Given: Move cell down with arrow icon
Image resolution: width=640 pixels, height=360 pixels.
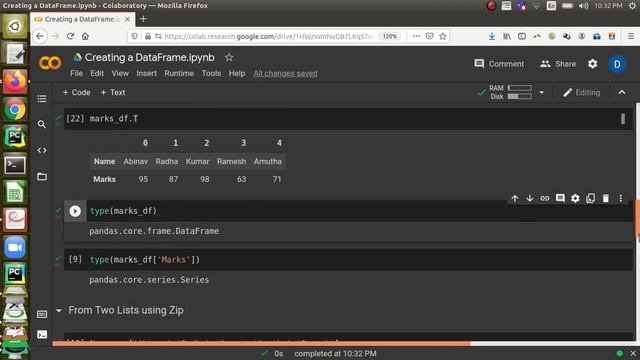Looking at the screenshot, I should pos(530,198).
